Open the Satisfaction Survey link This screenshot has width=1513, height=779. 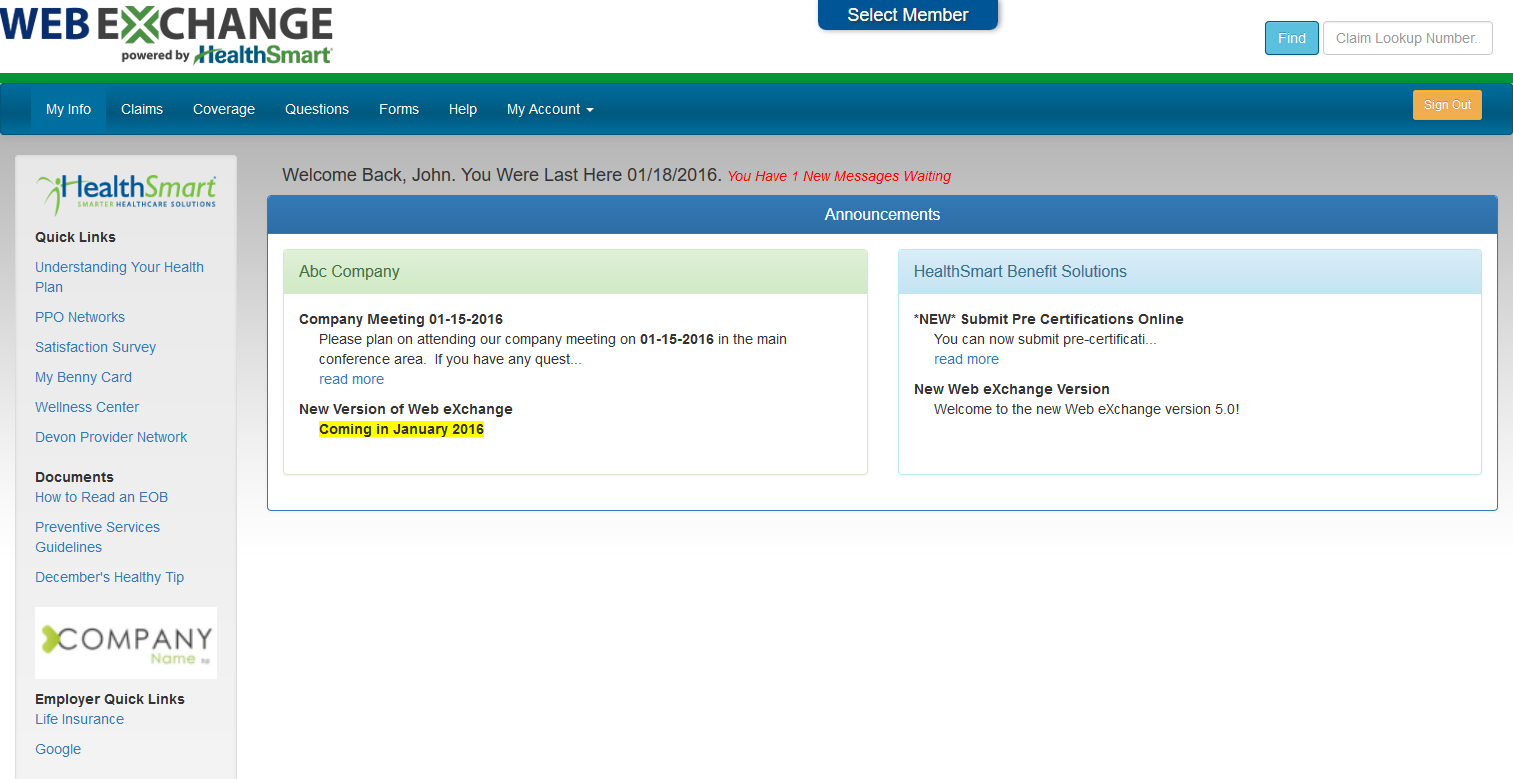pyautogui.click(x=96, y=347)
